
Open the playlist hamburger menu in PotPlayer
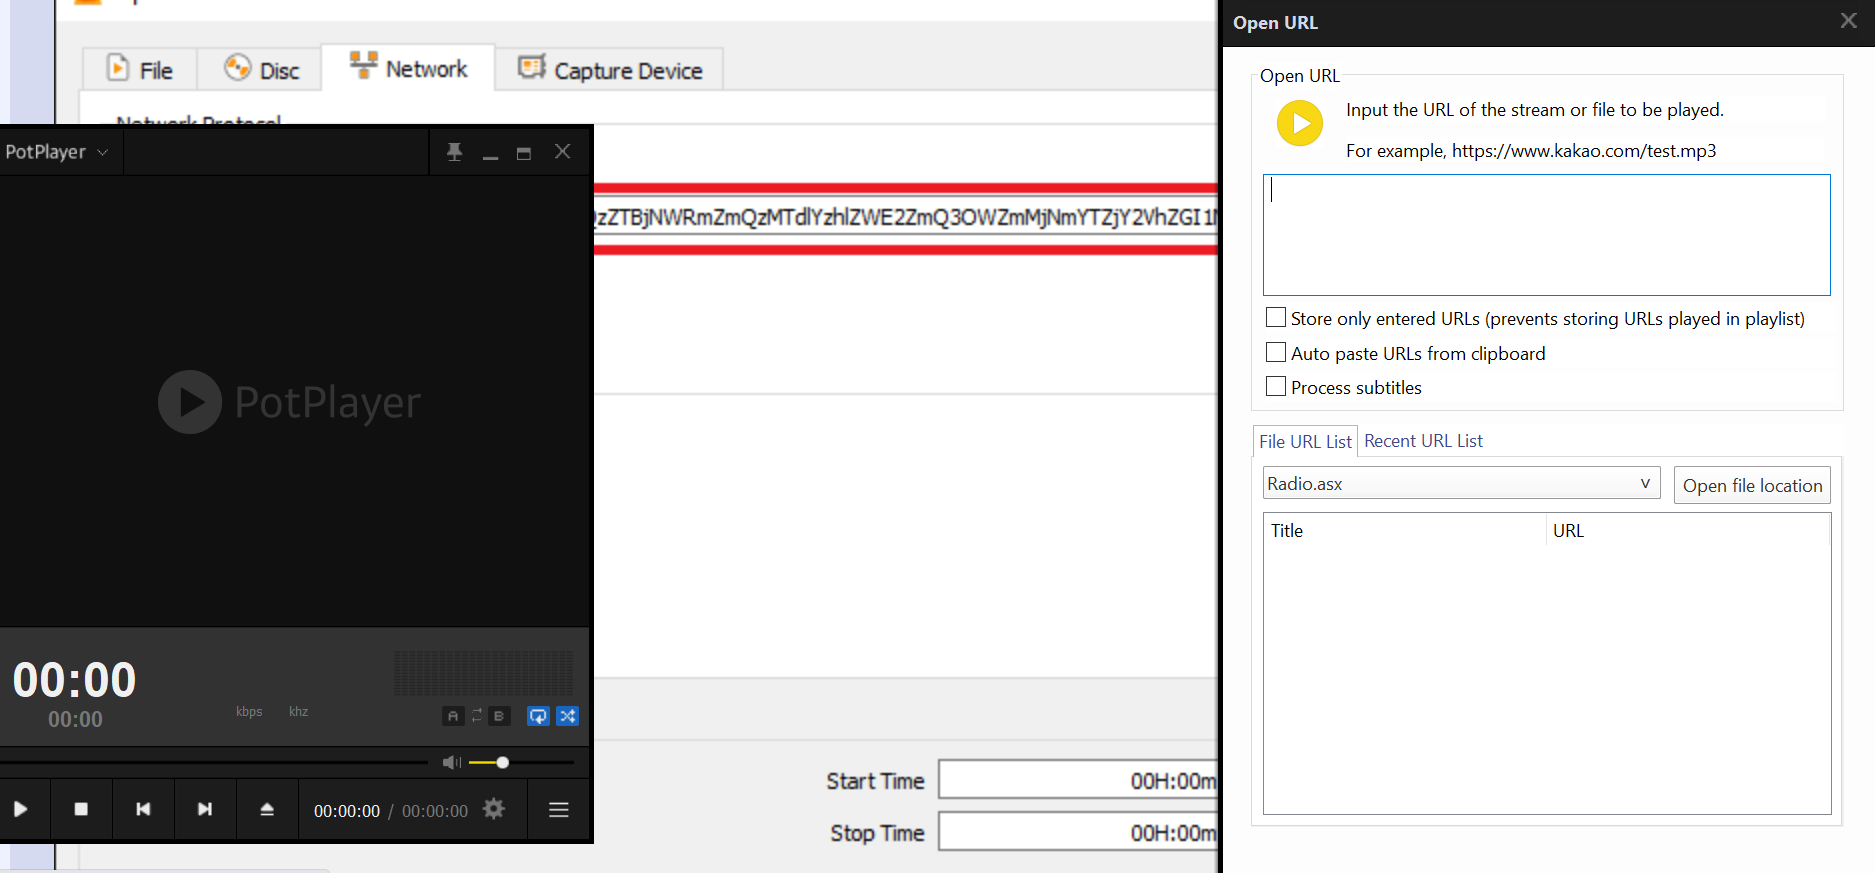tap(559, 809)
